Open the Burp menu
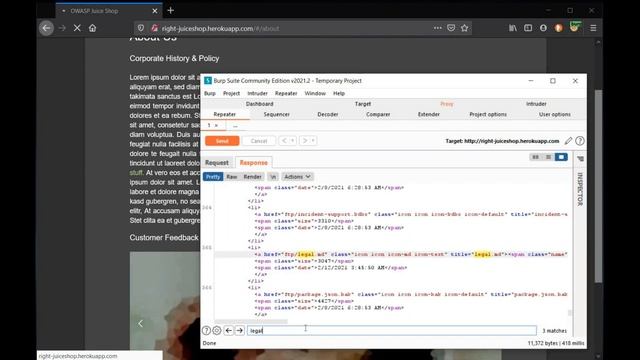 tap(210, 93)
